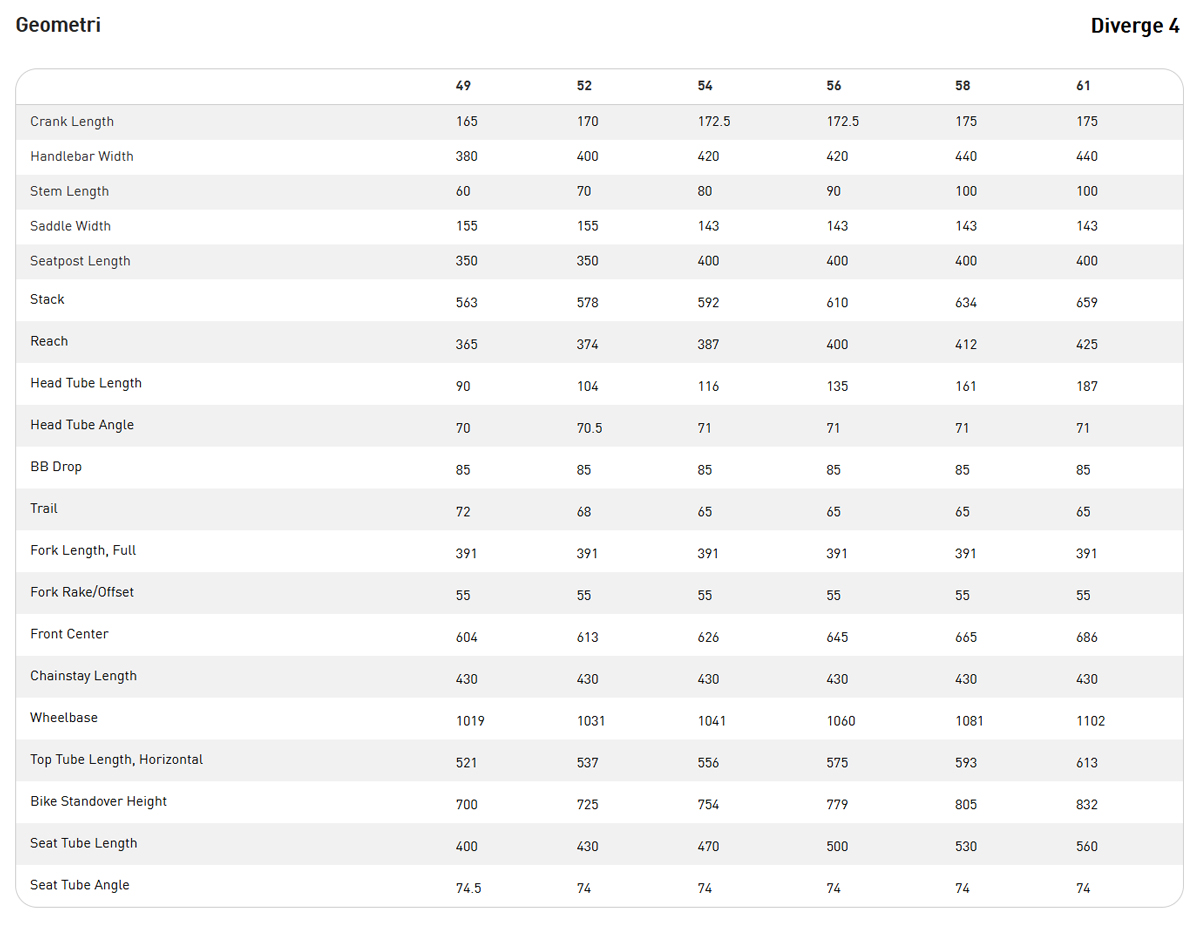Select the head tube angle value 70.5
Viewport: 1200px width, 936px height.
tap(590, 428)
